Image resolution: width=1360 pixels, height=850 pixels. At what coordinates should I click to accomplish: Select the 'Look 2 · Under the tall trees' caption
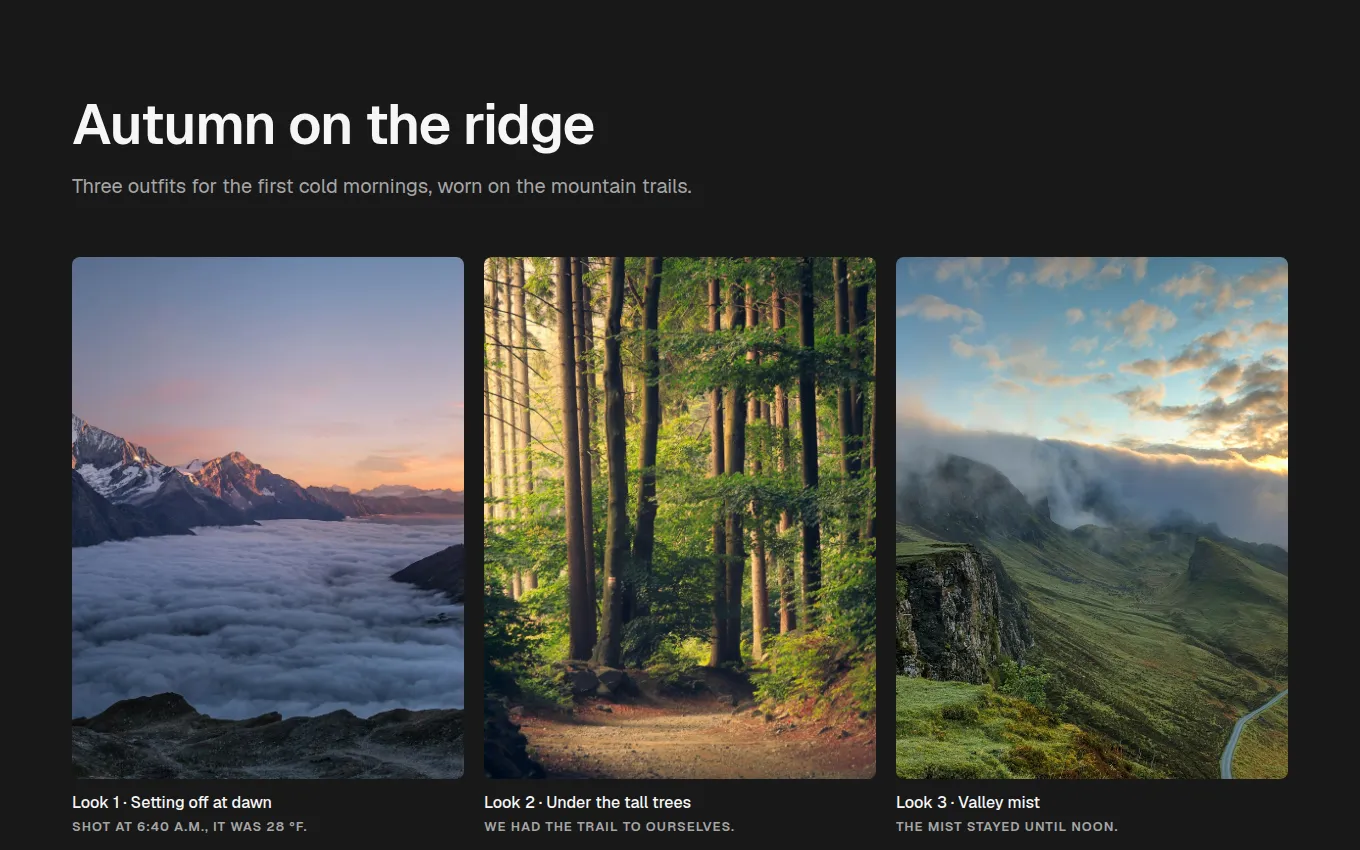point(587,802)
